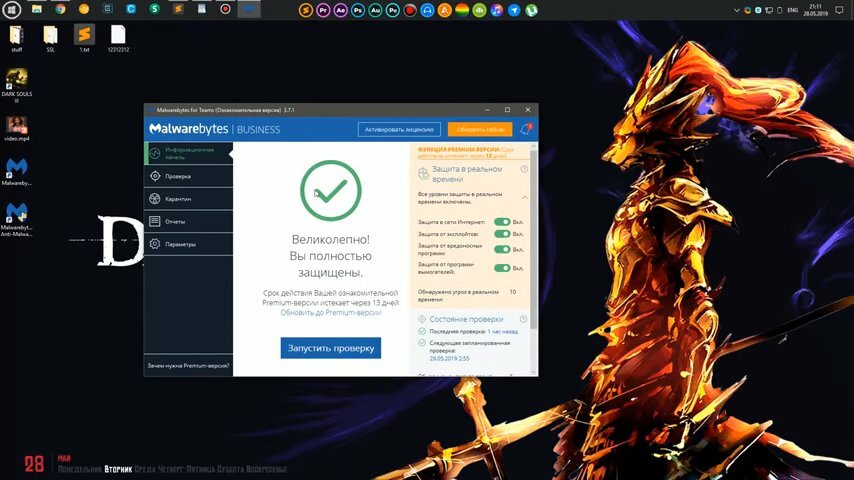This screenshot has width=854, height=480.
Task: Click Активировать лицензию button
Action: (399, 129)
